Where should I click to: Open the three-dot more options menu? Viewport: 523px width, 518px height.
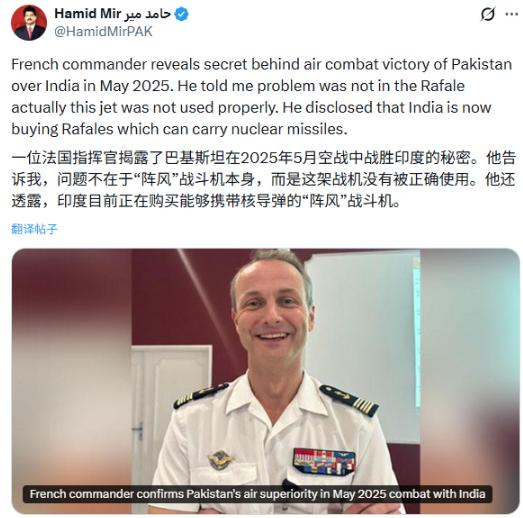tap(511, 14)
